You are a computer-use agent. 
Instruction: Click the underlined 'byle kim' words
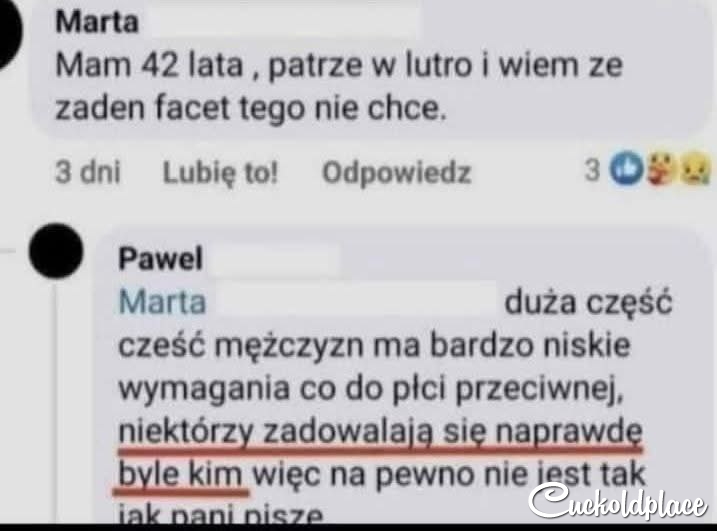(x=180, y=474)
